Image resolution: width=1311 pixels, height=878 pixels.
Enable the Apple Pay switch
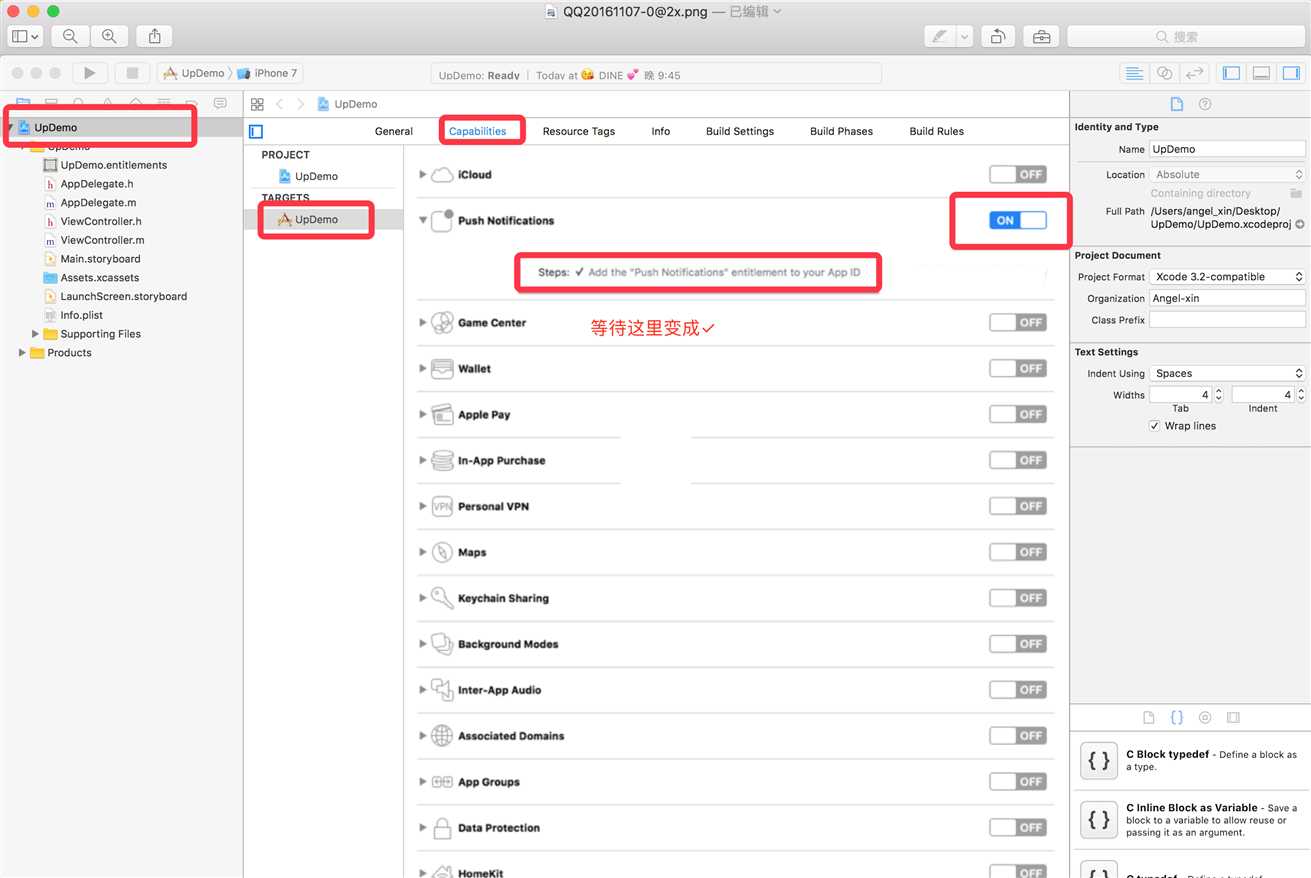[x=1018, y=414]
